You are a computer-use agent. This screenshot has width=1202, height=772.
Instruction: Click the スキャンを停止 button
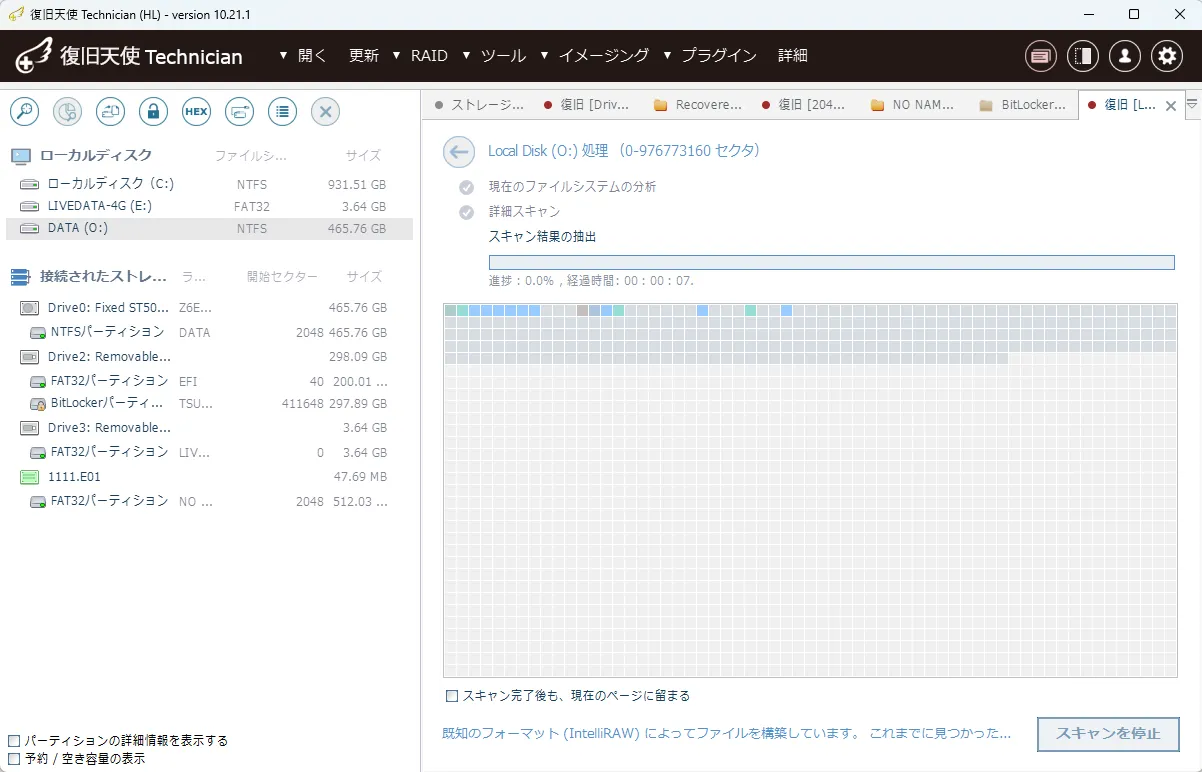[1108, 734]
